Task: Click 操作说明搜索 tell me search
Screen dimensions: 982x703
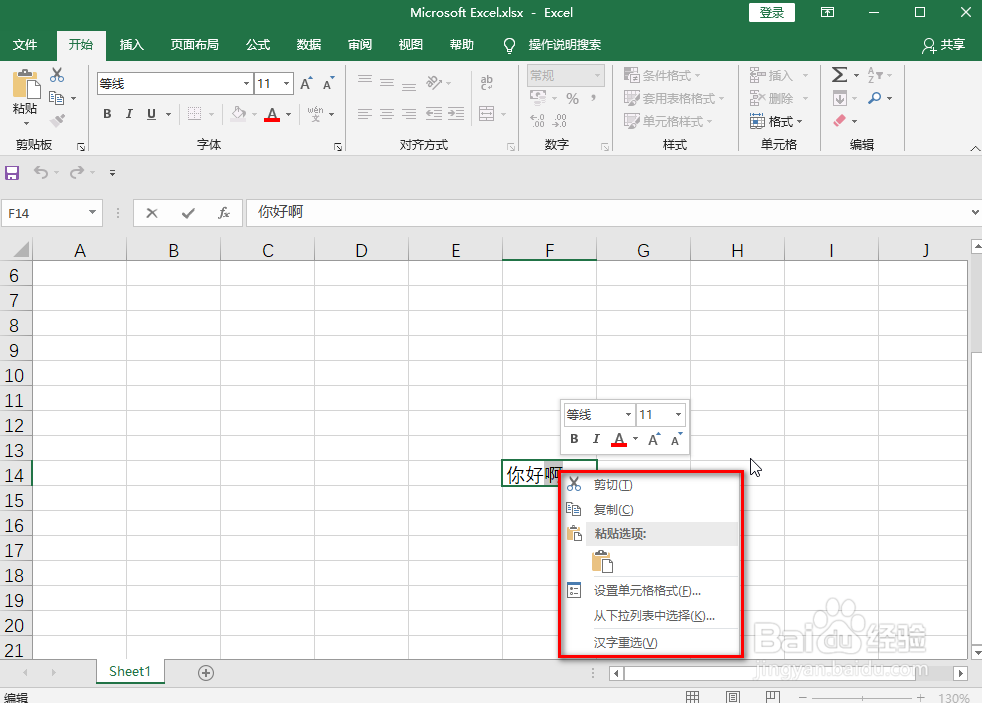Action: (553, 45)
